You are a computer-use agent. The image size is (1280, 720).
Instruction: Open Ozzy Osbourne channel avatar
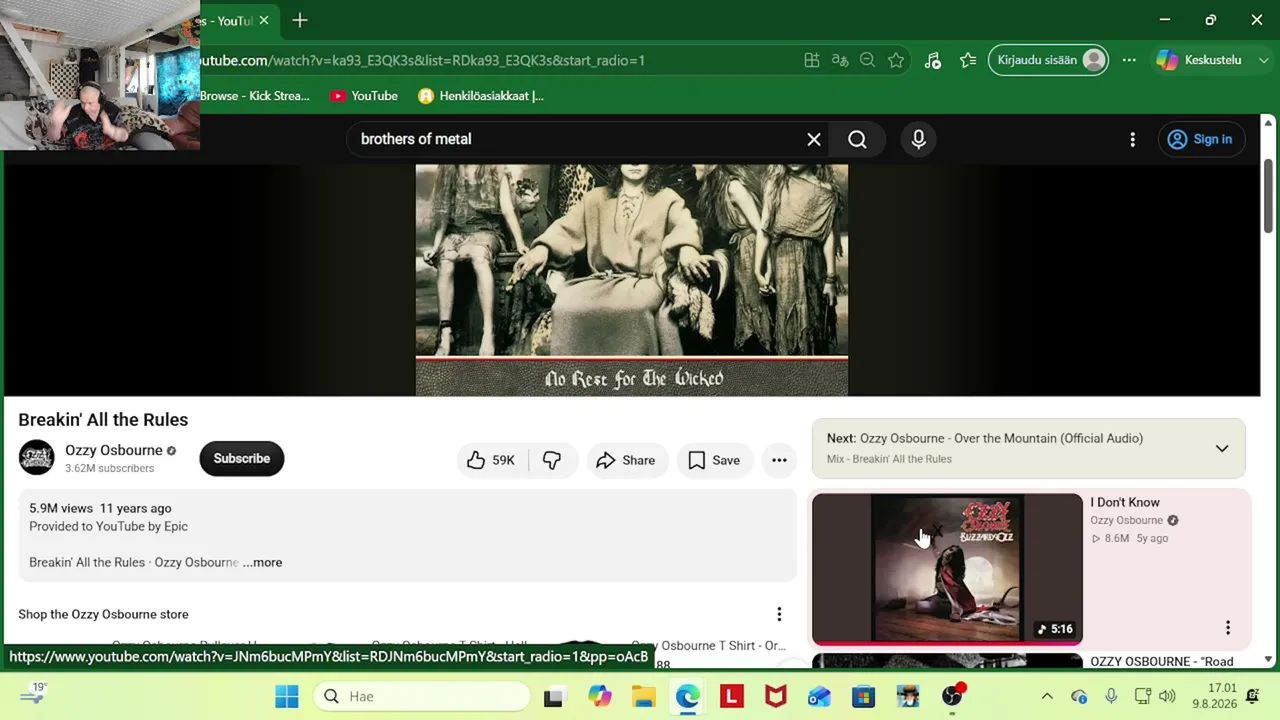click(36, 458)
